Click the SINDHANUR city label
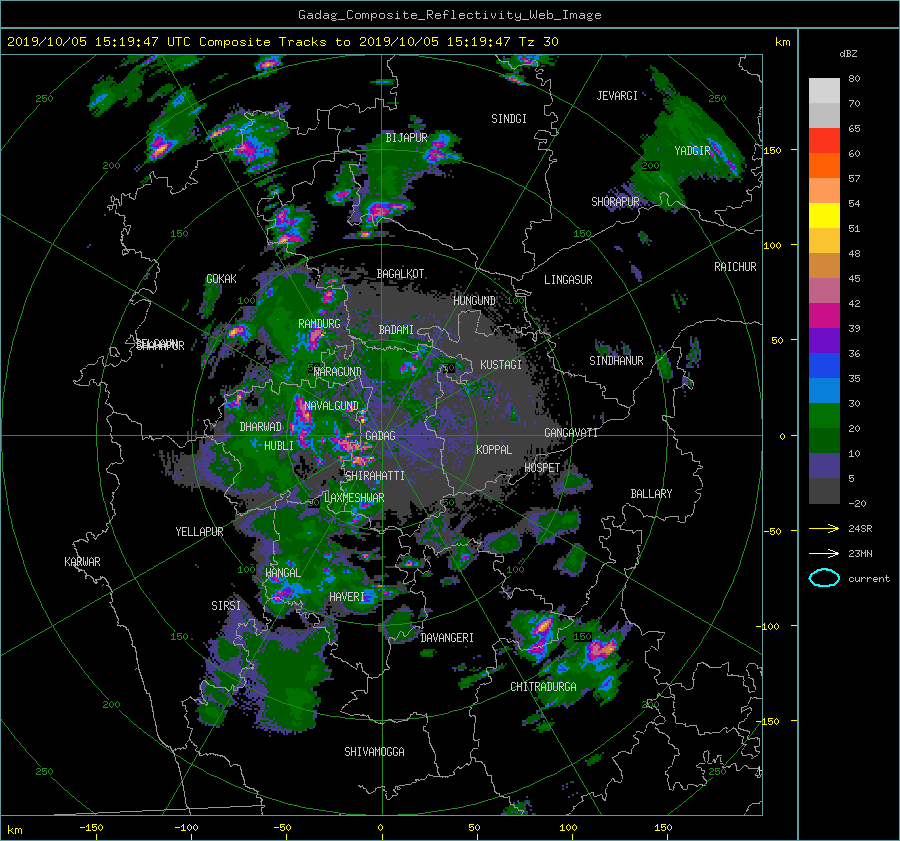 coord(616,361)
